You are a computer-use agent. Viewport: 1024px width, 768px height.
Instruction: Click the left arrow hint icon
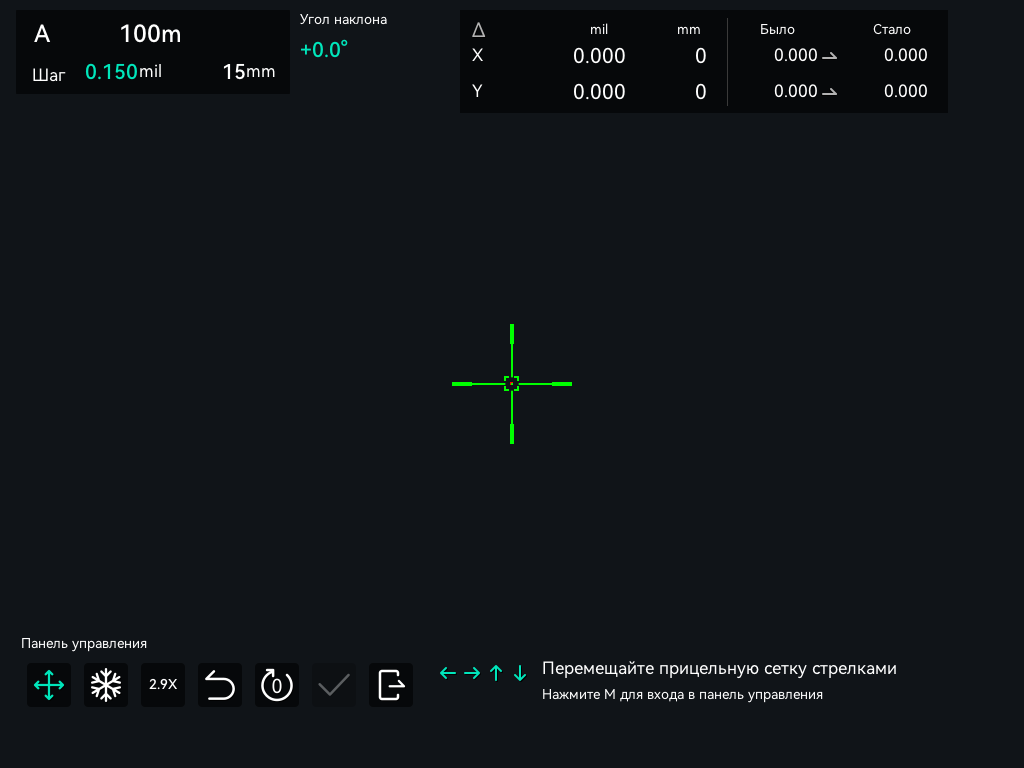coord(448,673)
